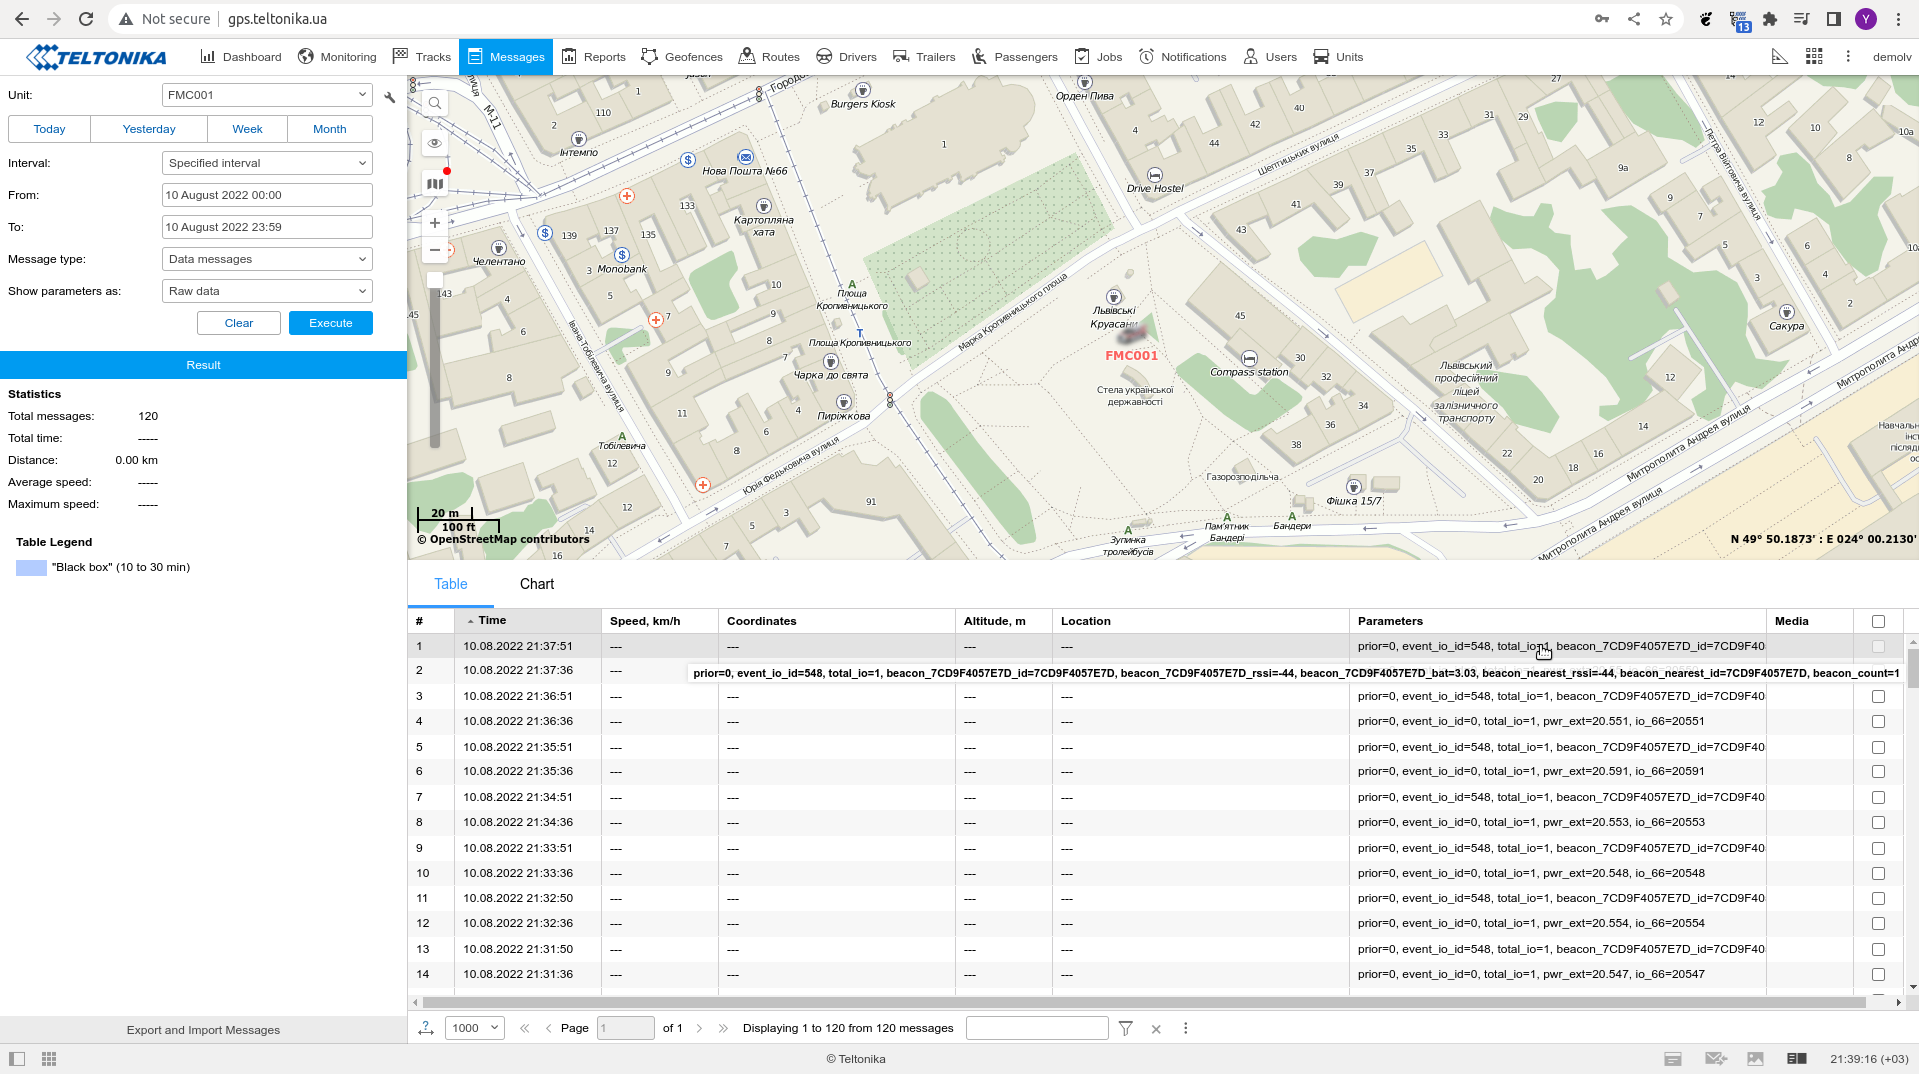
Task: Click the Teltonika logo
Action: [95, 57]
